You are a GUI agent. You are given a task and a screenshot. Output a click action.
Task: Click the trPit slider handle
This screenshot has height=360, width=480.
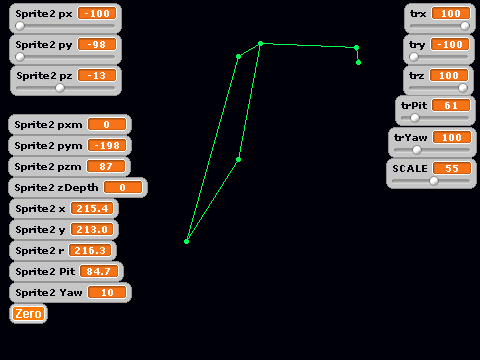pyautogui.click(x=415, y=118)
